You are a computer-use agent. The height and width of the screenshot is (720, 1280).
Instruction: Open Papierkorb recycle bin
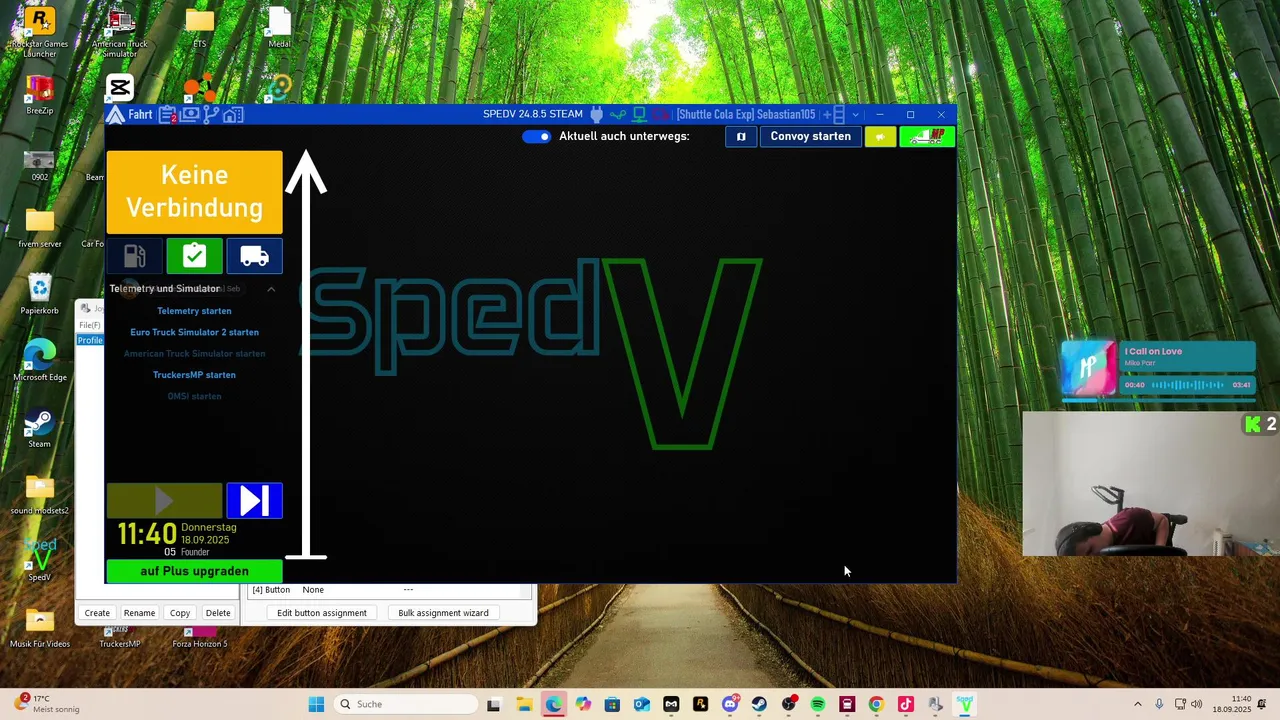40,295
